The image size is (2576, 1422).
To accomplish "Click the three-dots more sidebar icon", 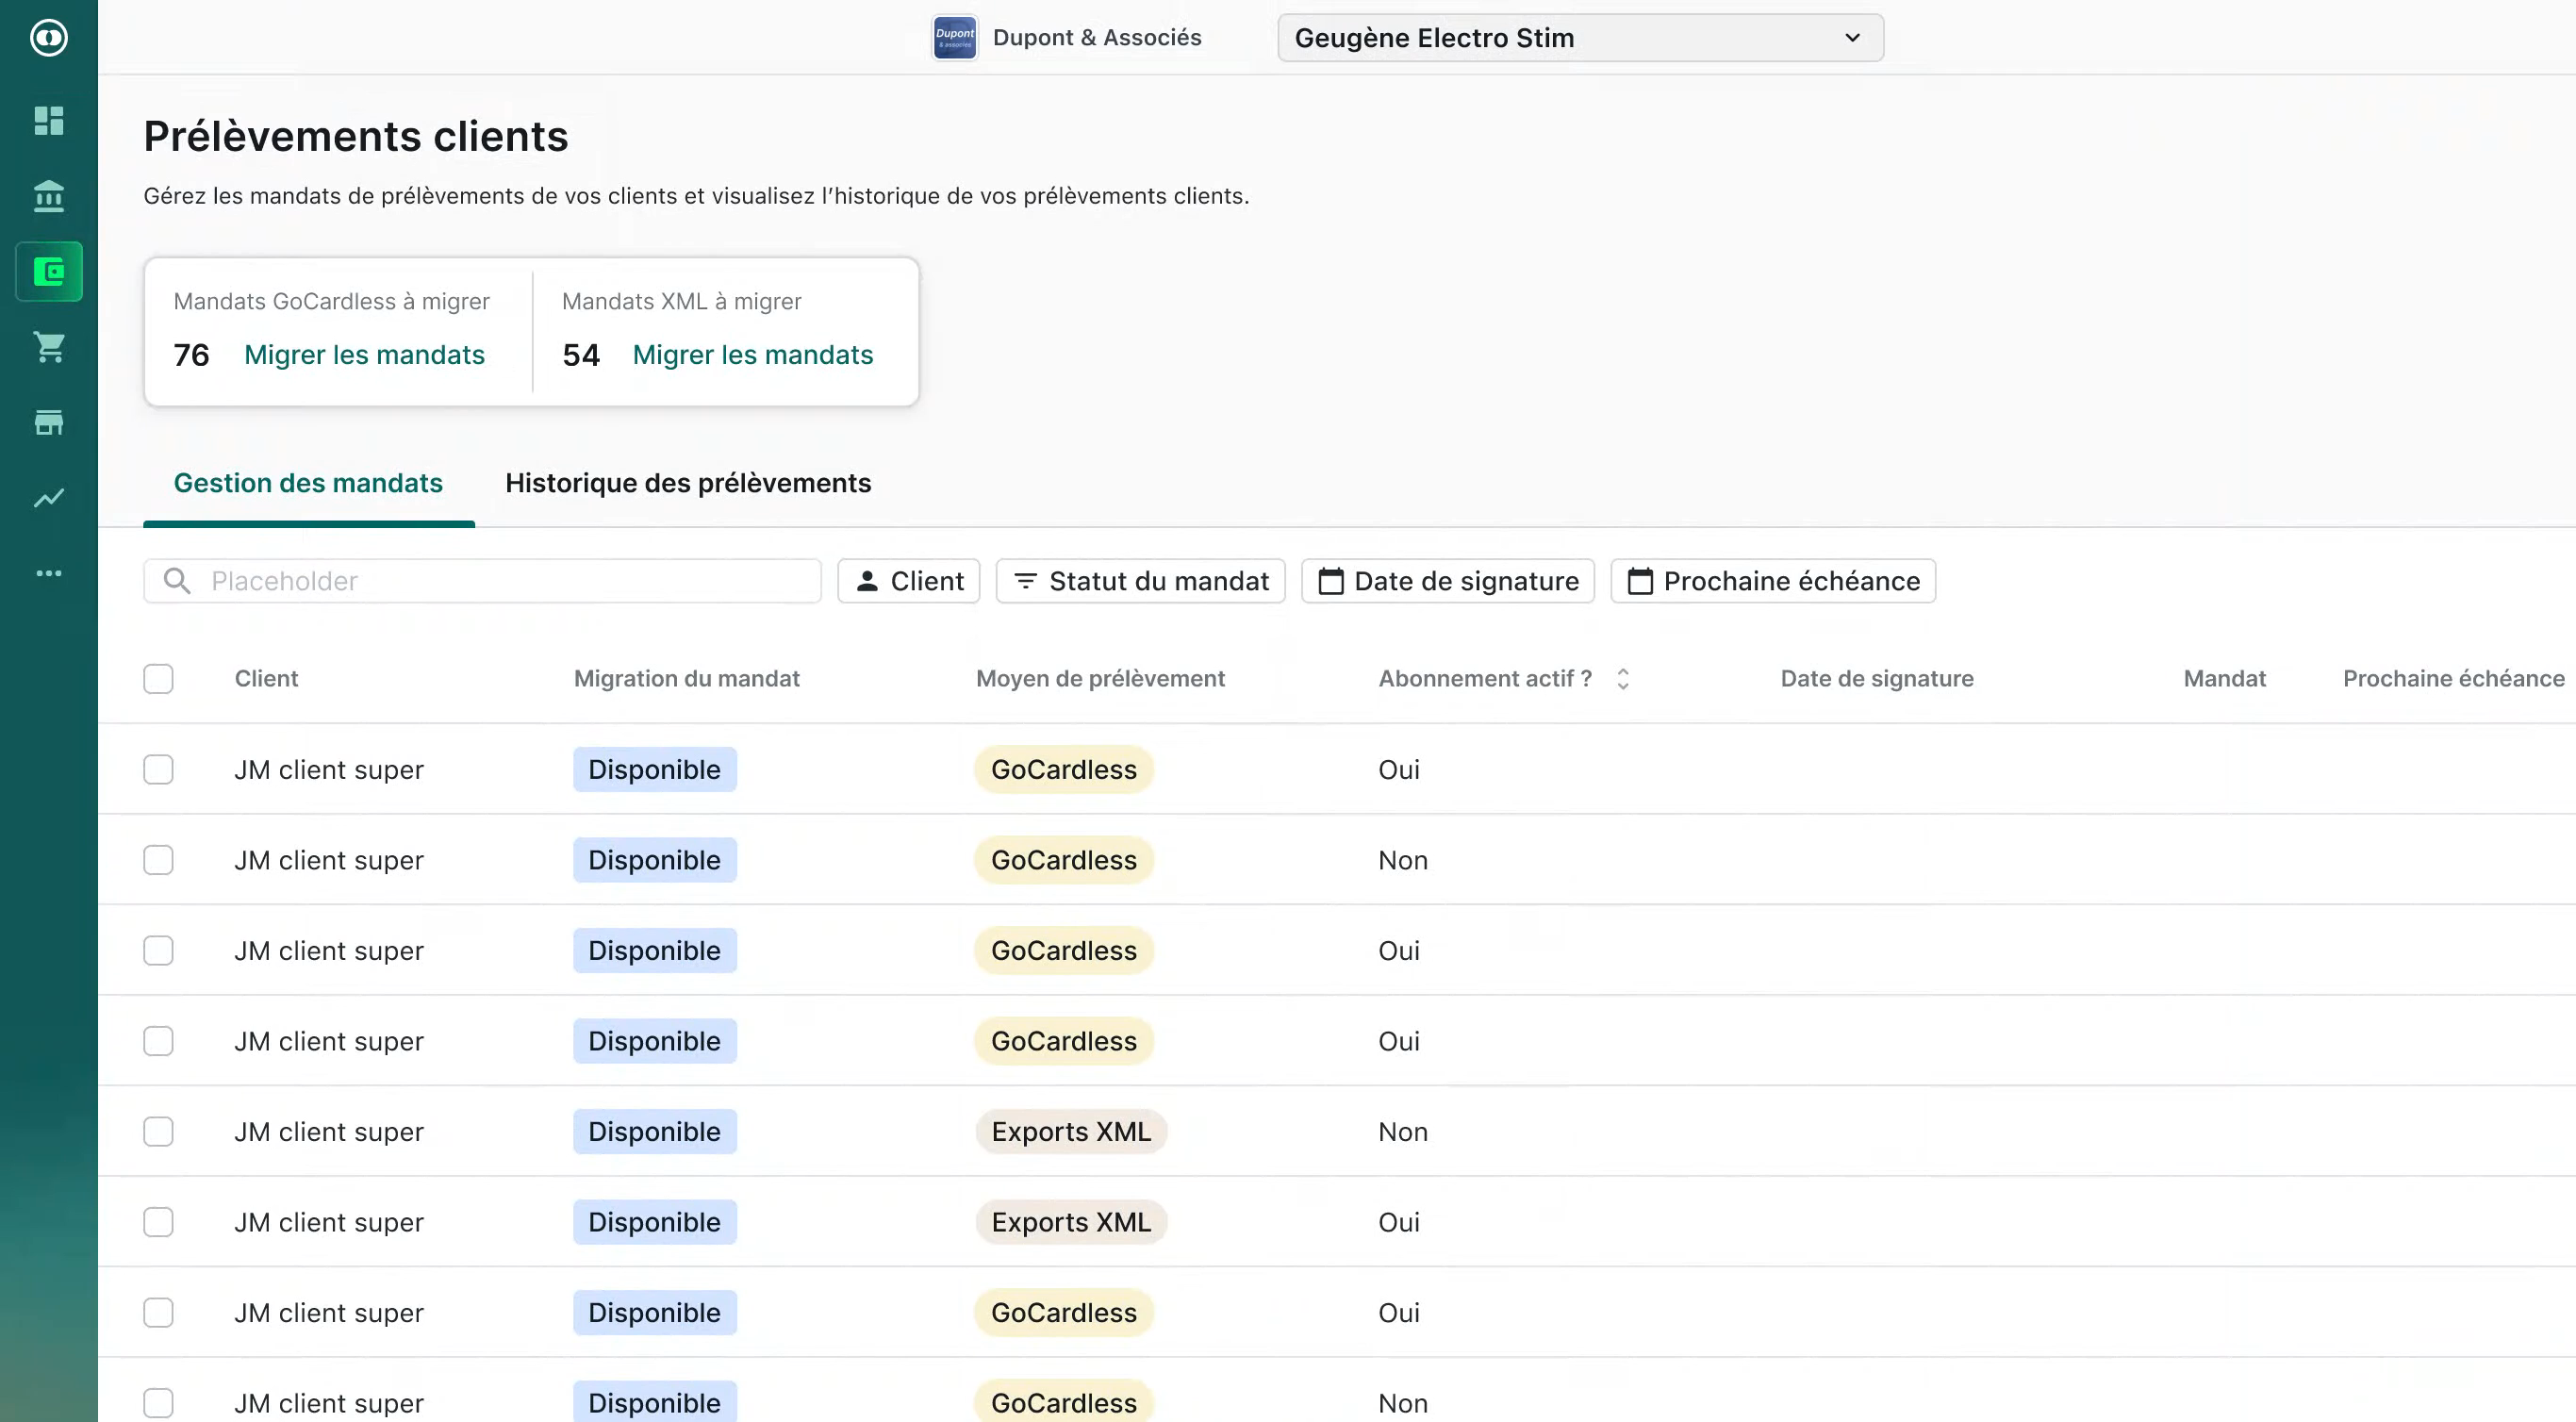I will pos(49,574).
